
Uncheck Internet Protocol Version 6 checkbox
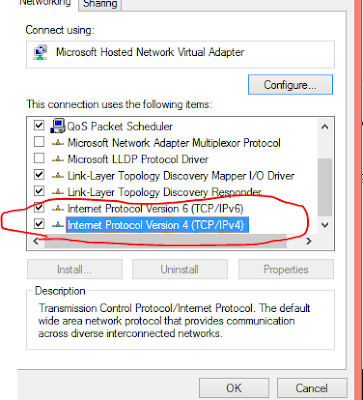pyautogui.click(x=39, y=207)
